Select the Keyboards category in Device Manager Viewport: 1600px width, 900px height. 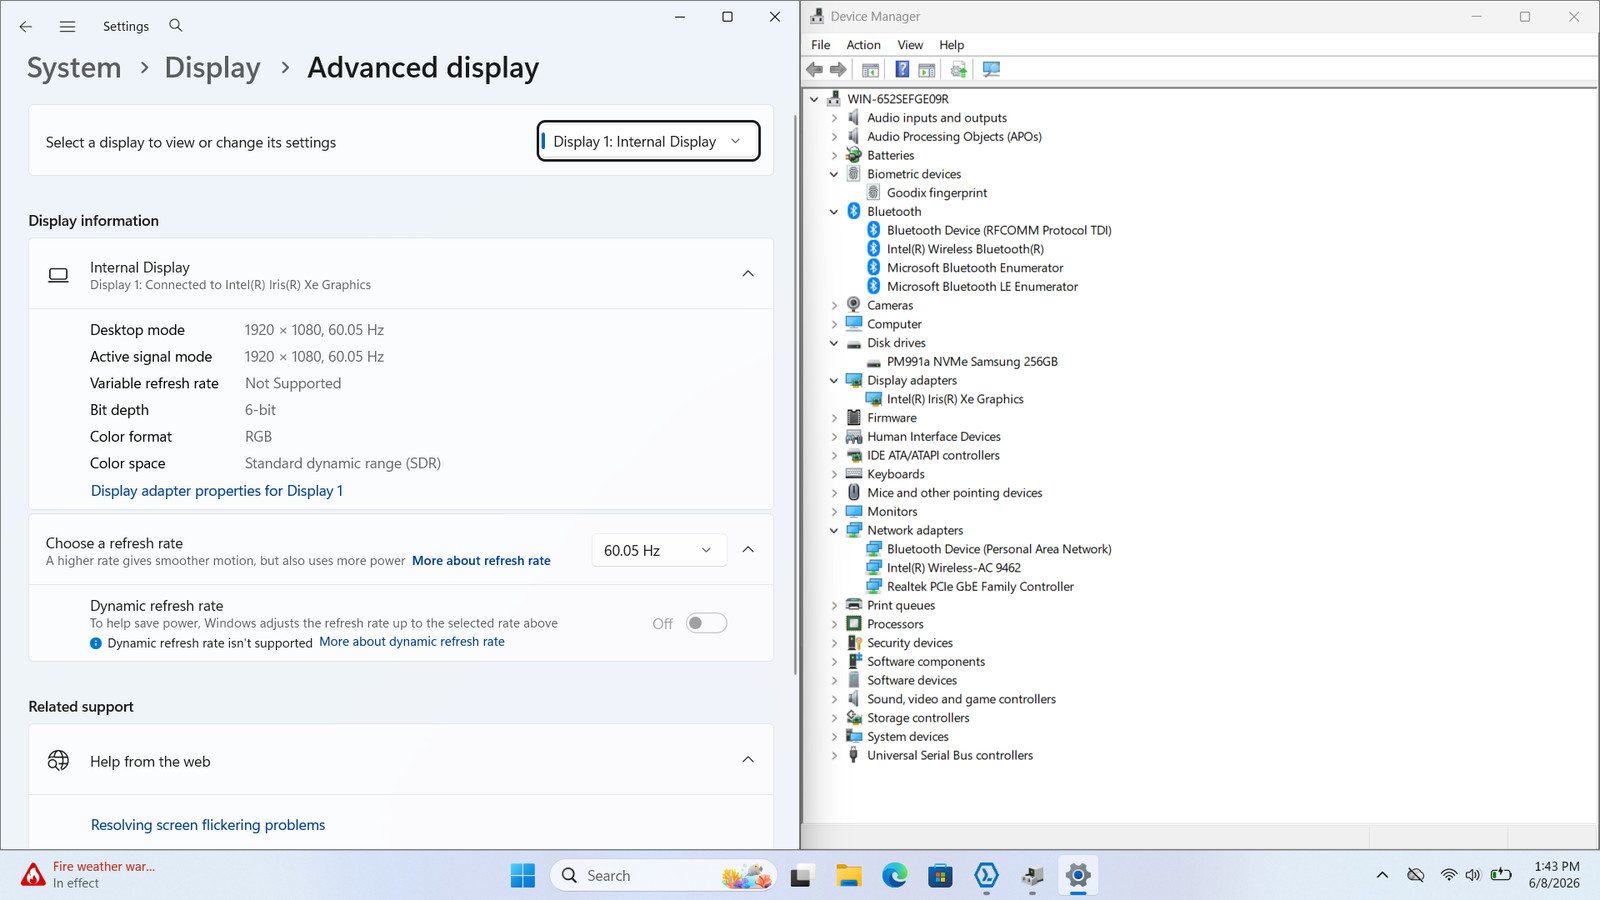pyautogui.click(x=896, y=475)
